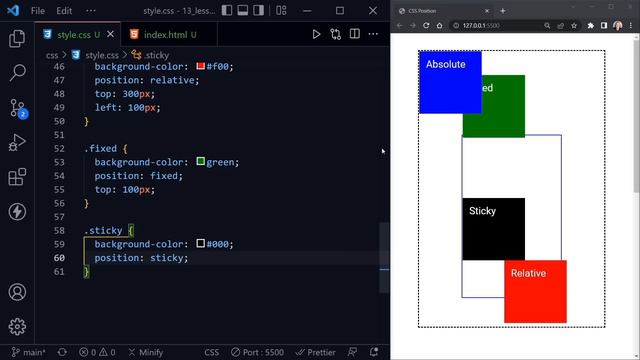Open the Accounts menu icon

click(x=17, y=292)
